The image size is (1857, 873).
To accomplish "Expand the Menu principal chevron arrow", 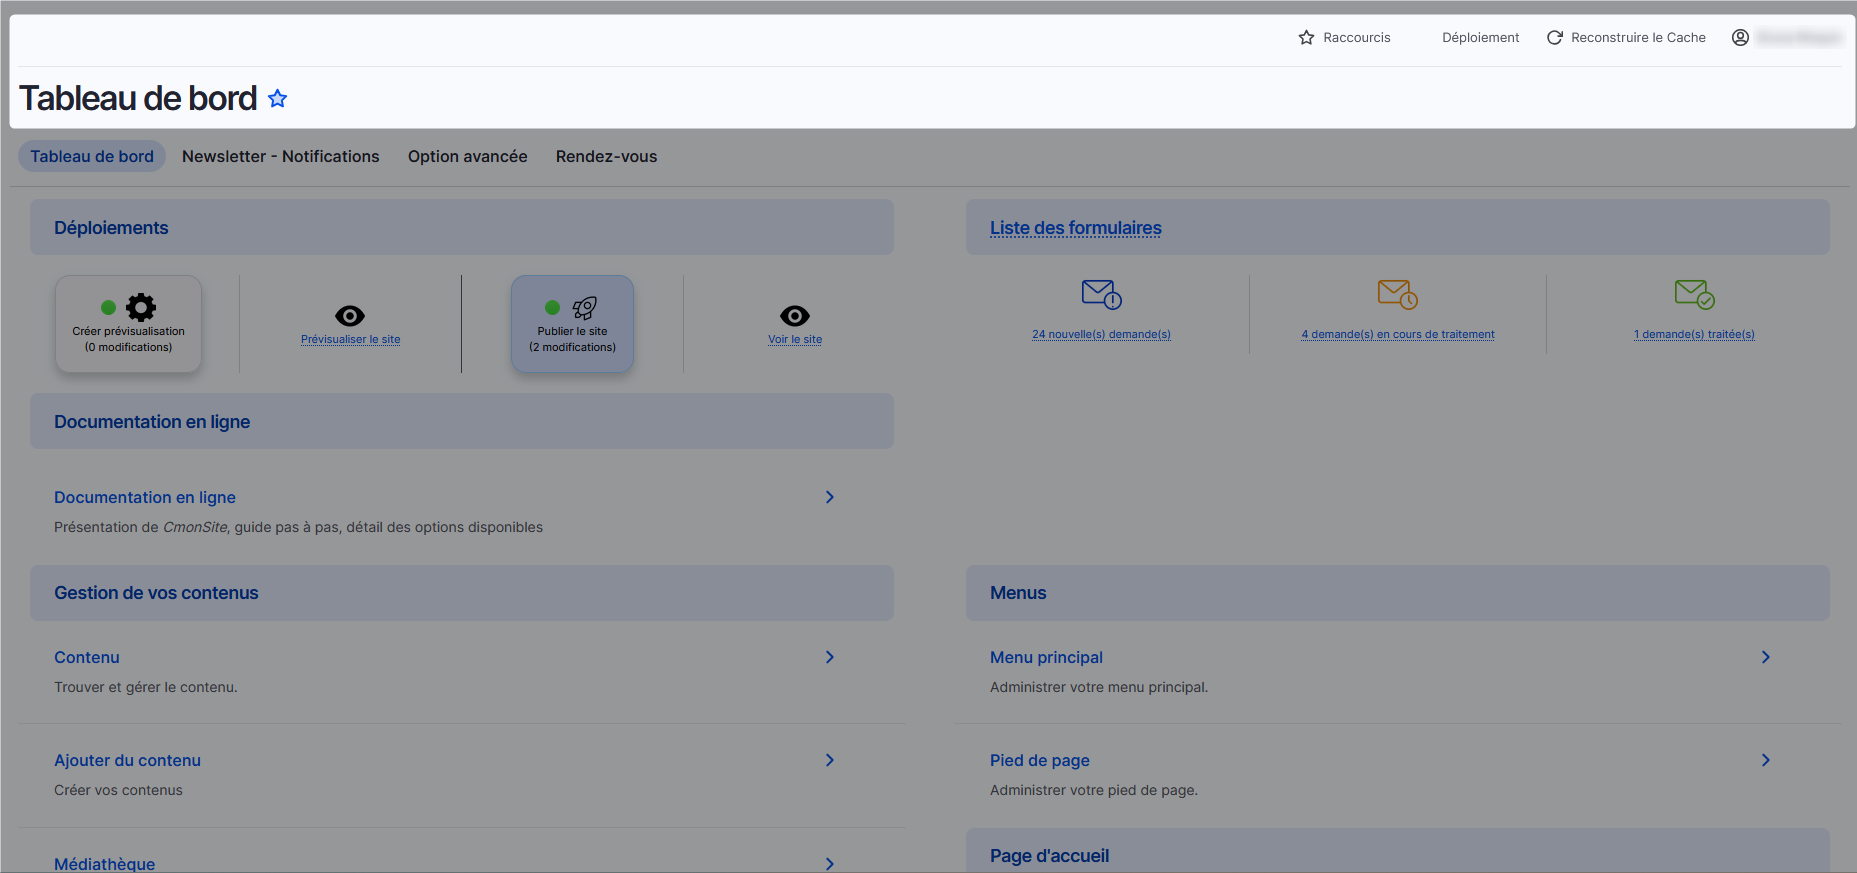I will coord(1765,657).
